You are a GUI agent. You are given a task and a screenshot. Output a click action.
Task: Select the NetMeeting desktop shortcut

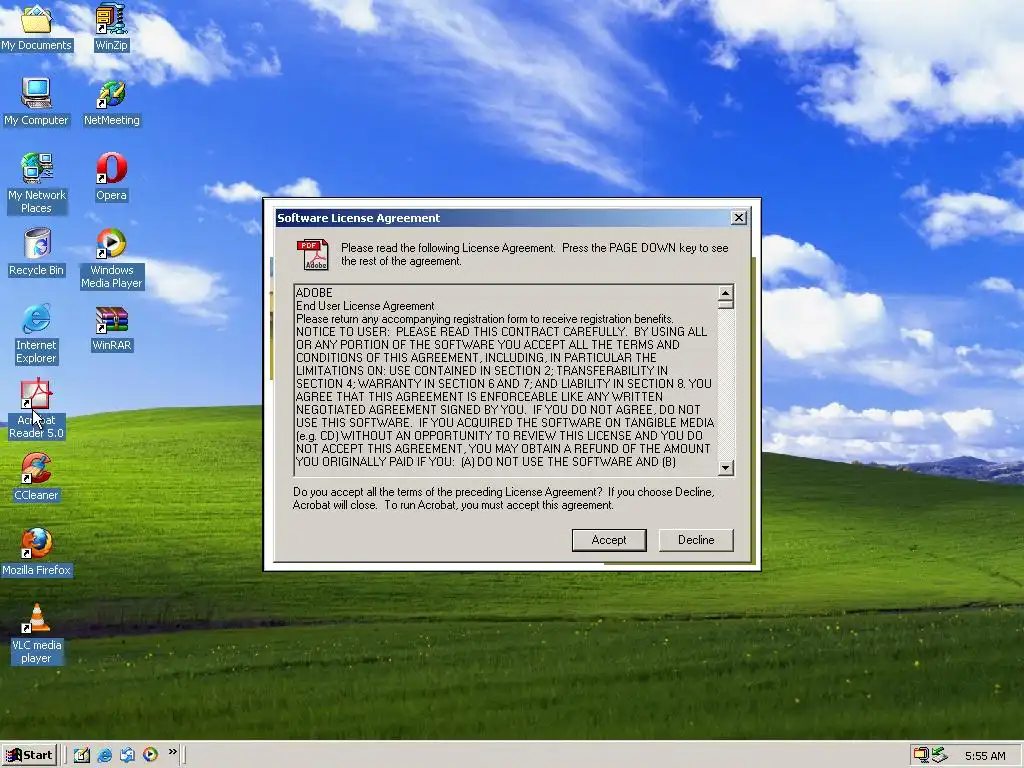pyautogui.click(x=112, y=103)
